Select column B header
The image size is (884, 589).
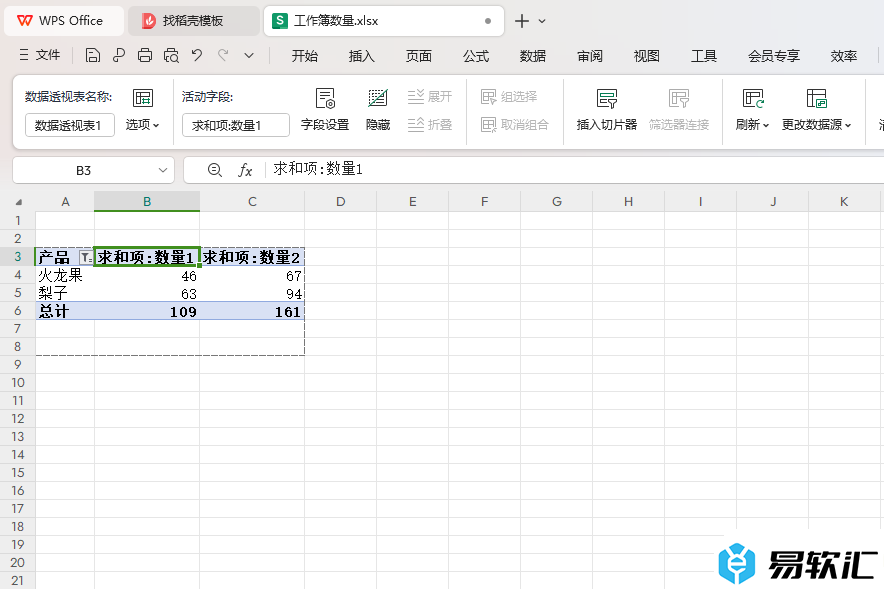pos(147,202)
